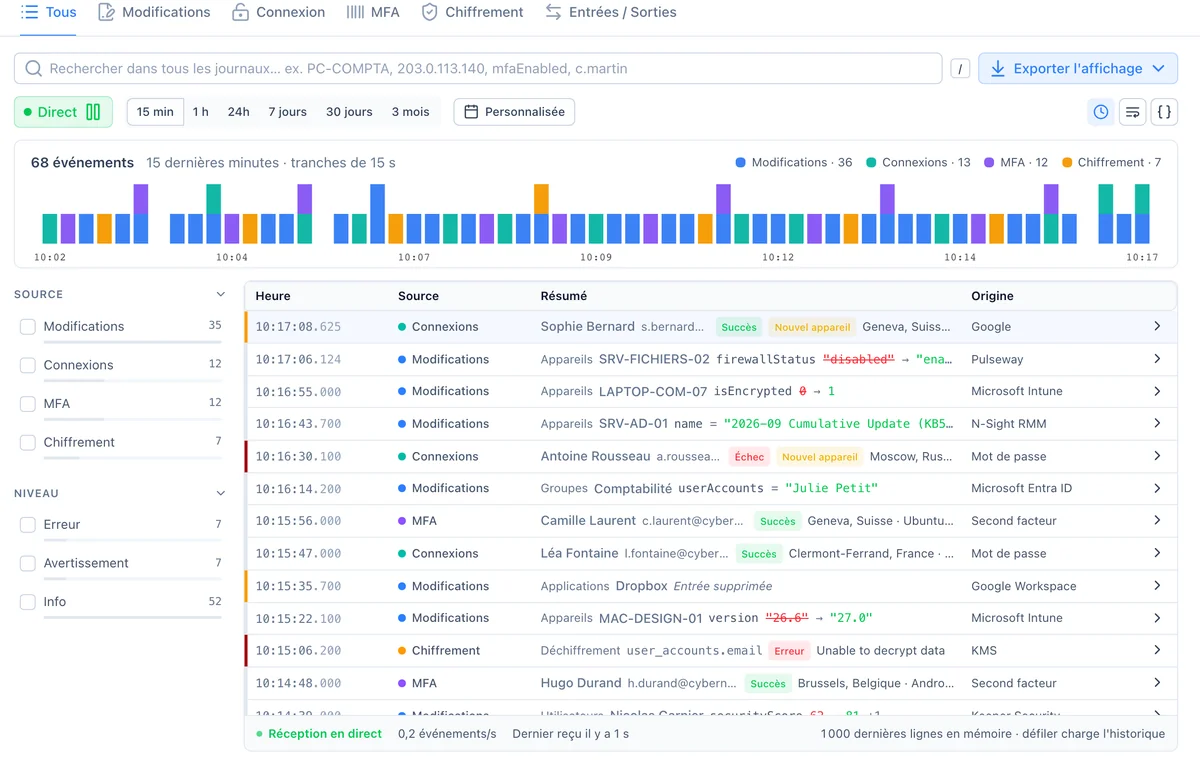Click the Échec badge on Antoine Rousseau row
Image resolution: width=1200 pixels, height=765 pixels.
(749, 457)
